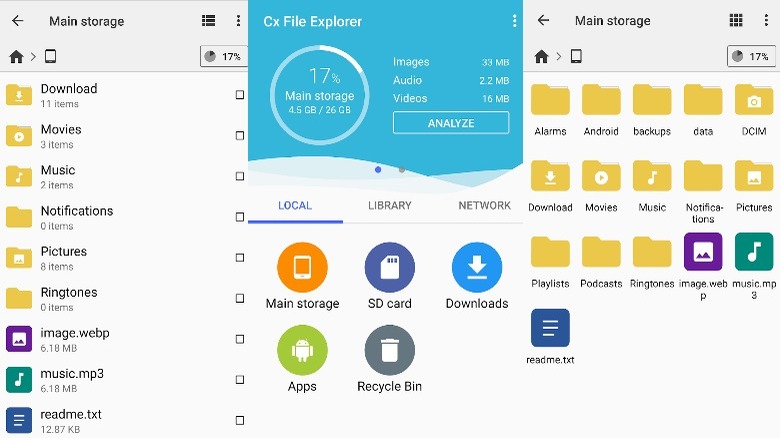Select the first page indicator dot
Screen dimensions: 780x438
coord(378,170)
